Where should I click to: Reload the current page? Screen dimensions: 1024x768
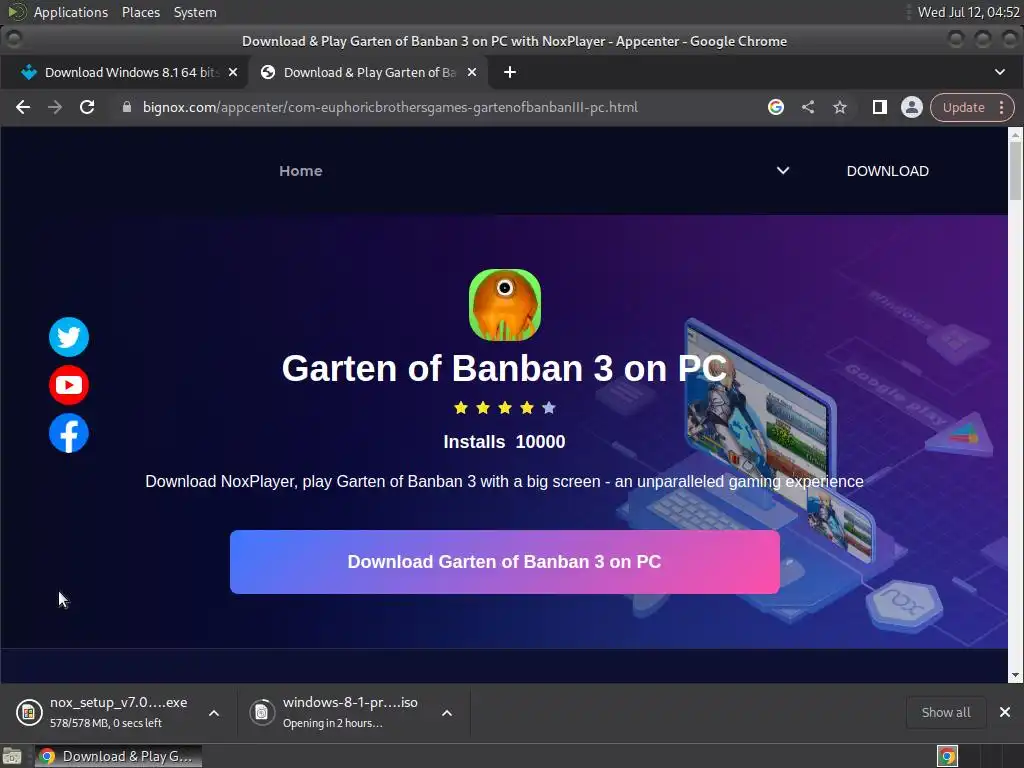point(87,107)
